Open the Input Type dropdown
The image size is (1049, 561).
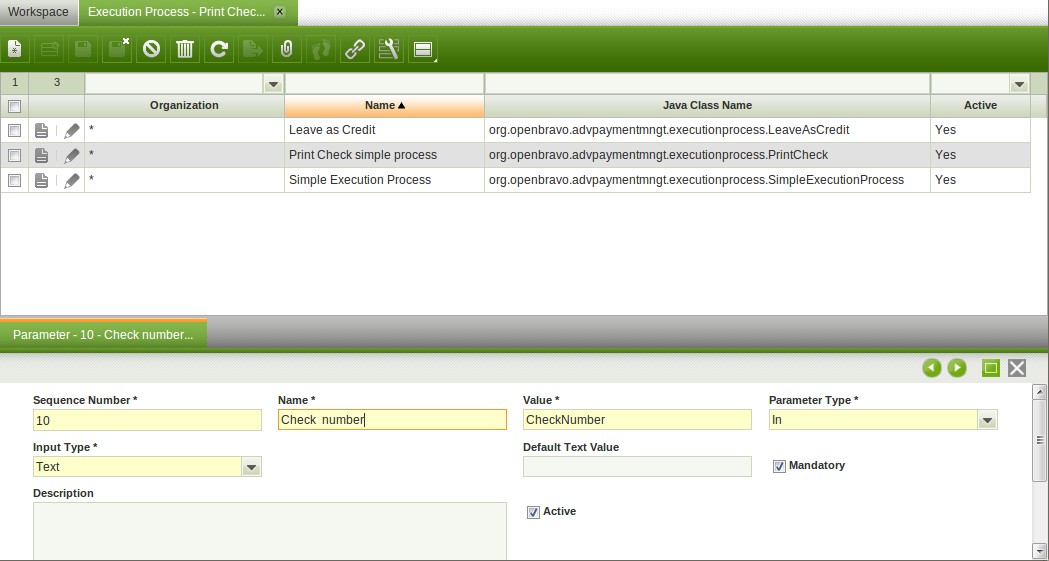251,467
